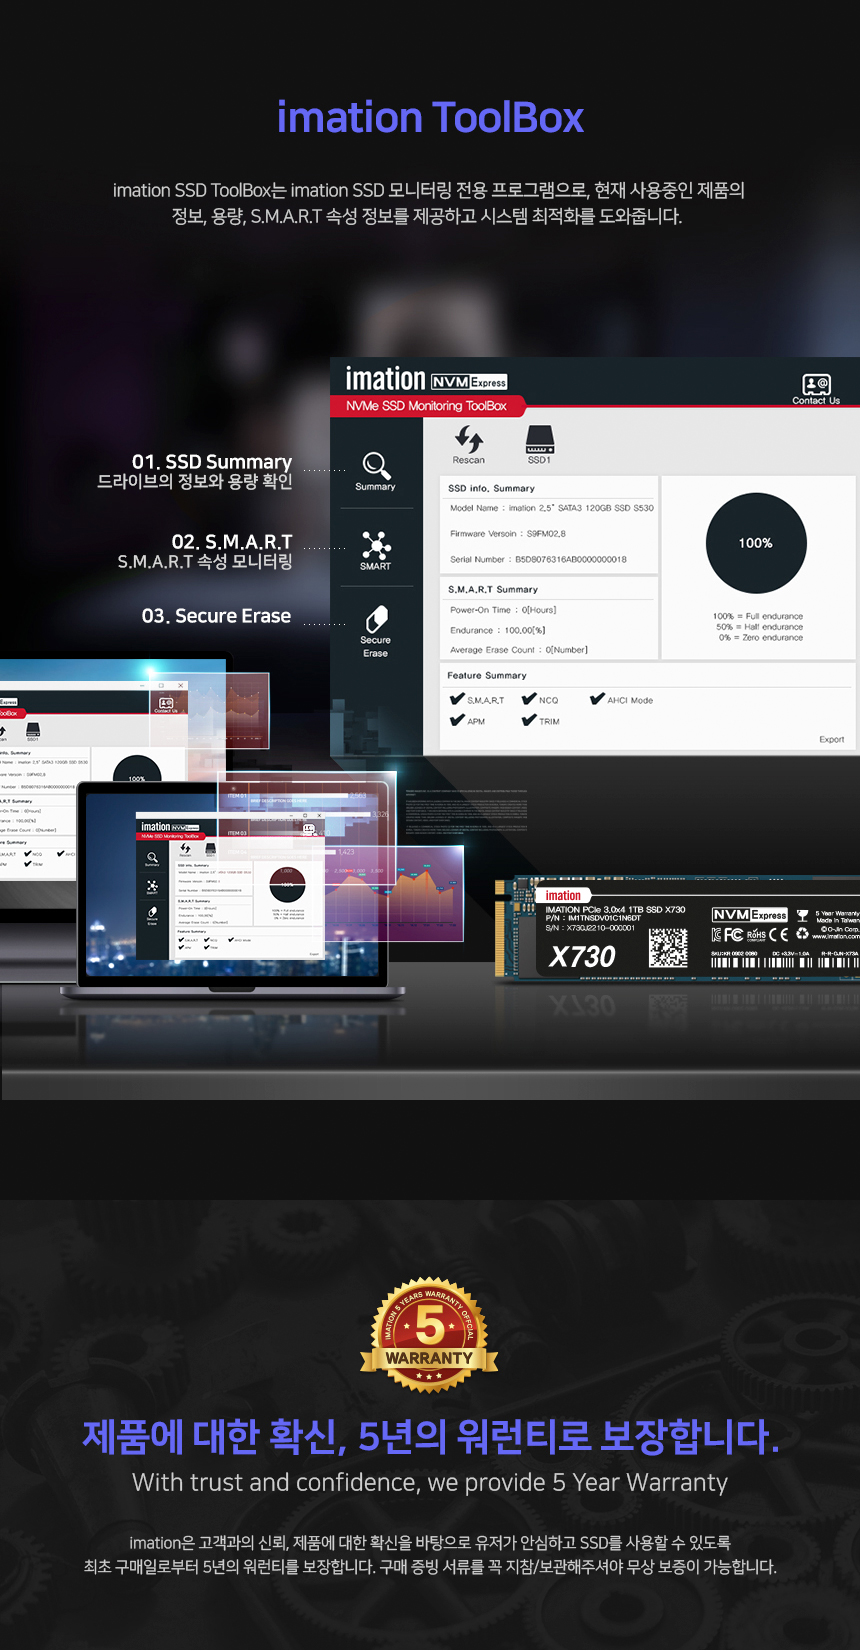The image size is (860, 1651).
Task: Click the 01. SSD Summary label
Action: point(212,462)
